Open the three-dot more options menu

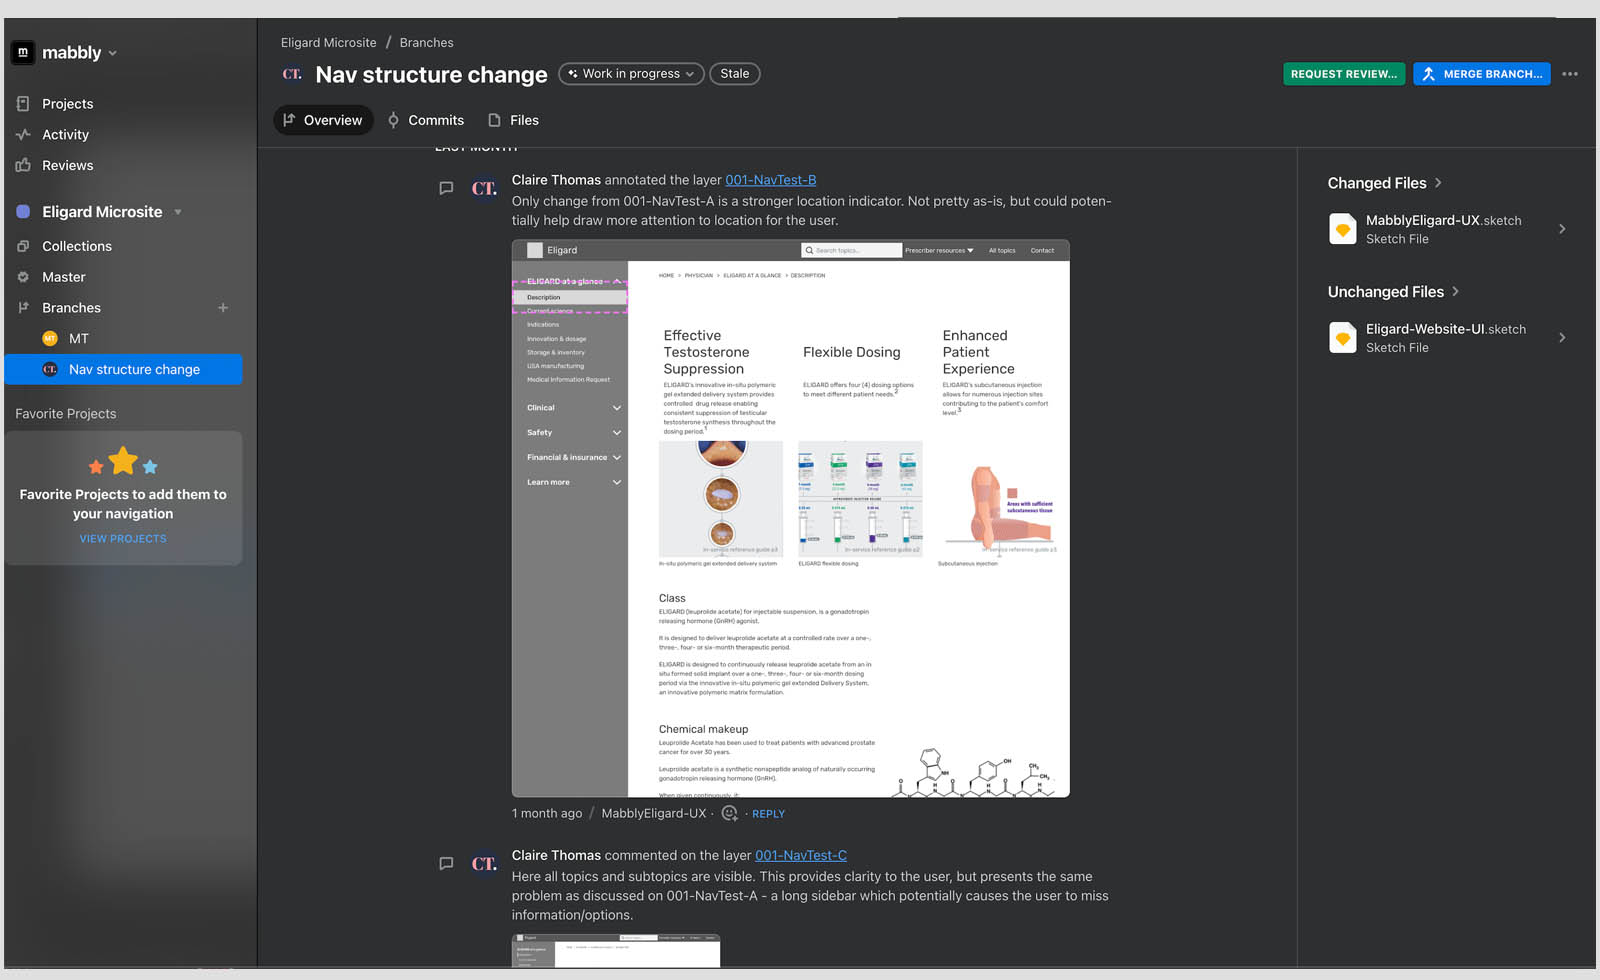click(x=1570, y=74)
